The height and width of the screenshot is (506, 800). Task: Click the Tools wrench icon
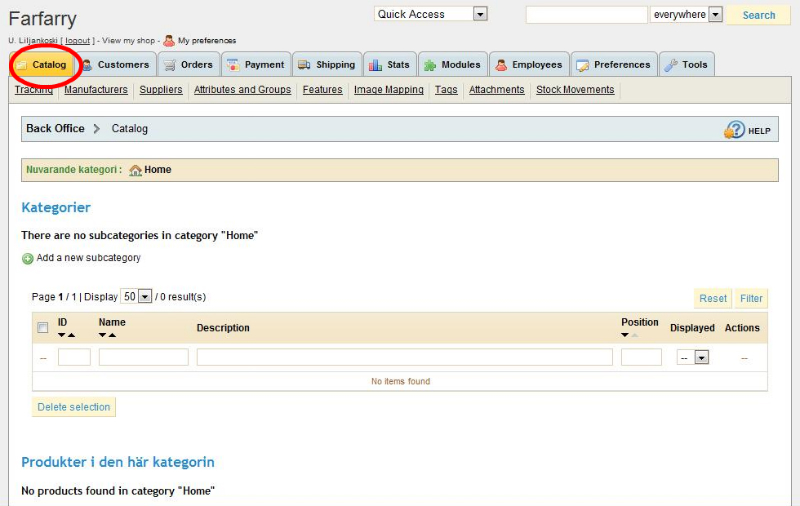(671, 65)
